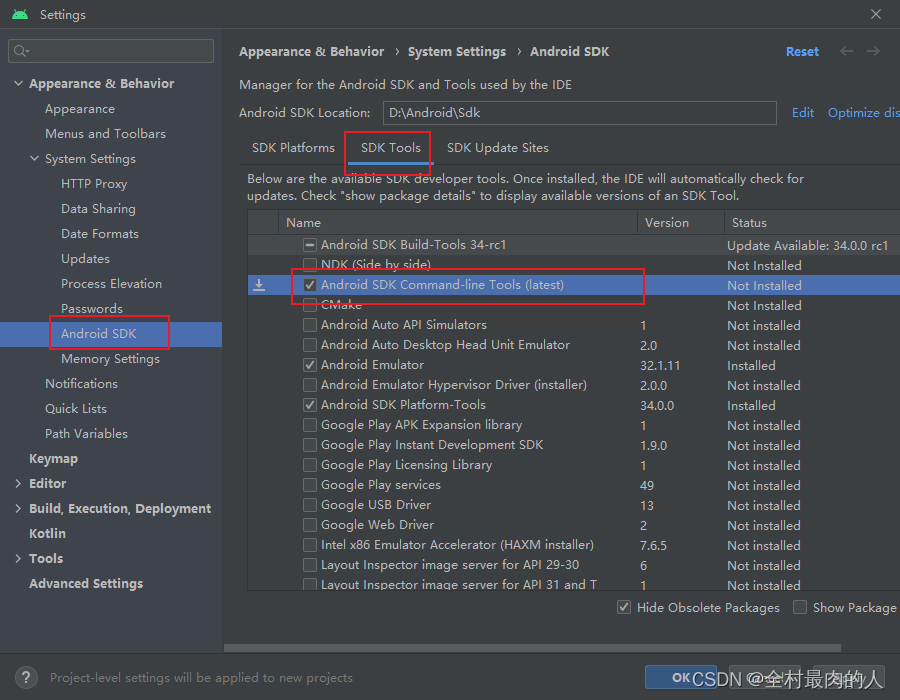Click the forward navigation arrow
Image resolution: width=900 pixels, height=700 pixels.
click(873, 52)
